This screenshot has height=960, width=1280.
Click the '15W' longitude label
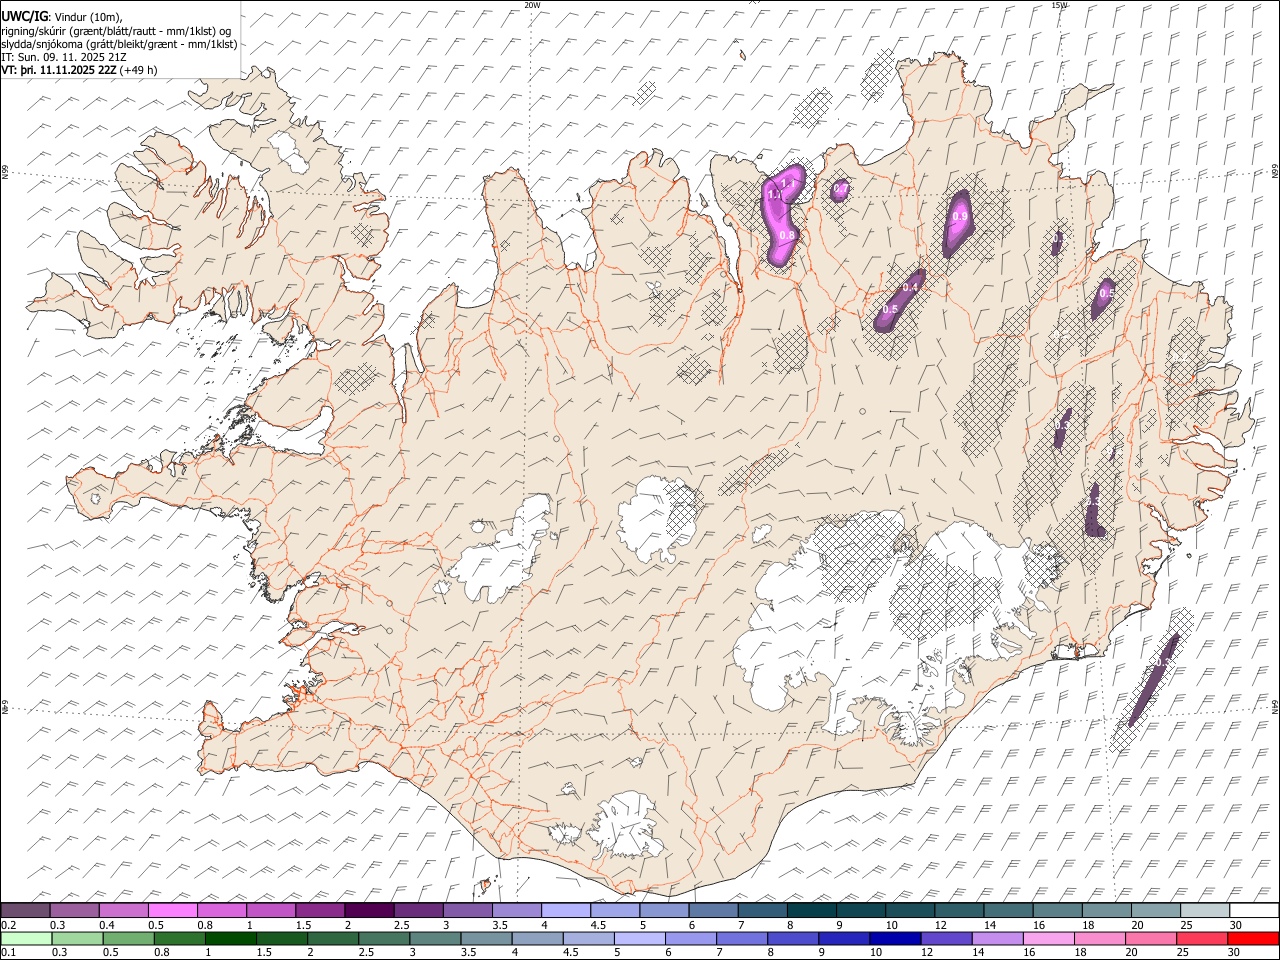[x=1059, y=5]
